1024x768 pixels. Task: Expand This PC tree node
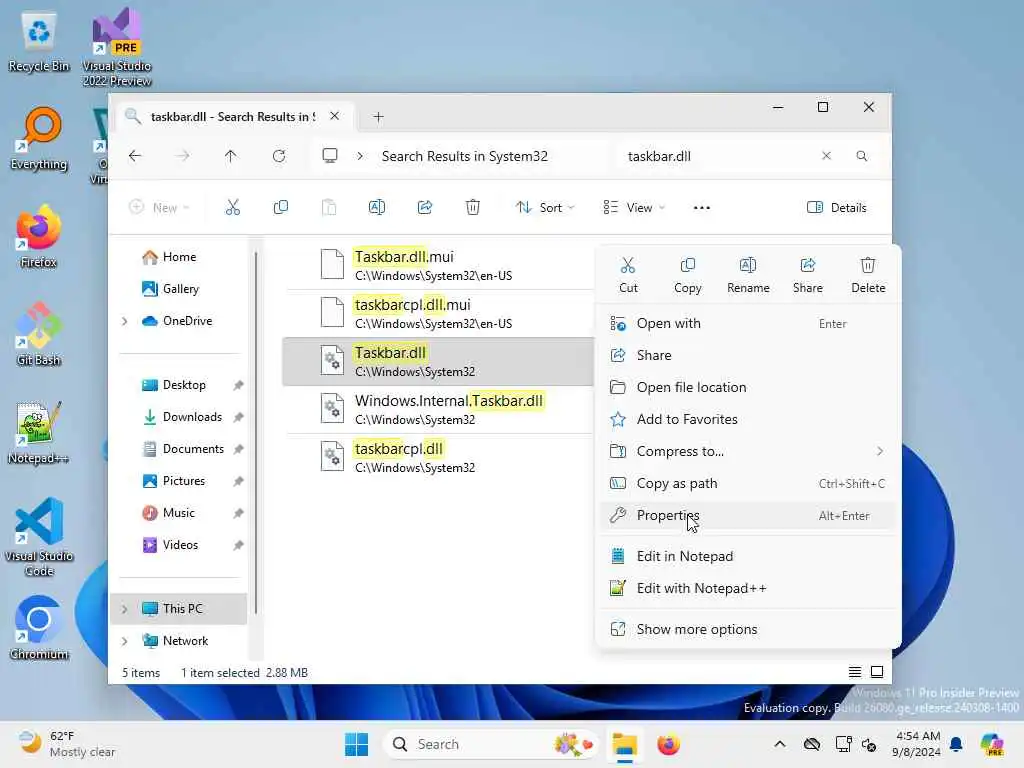click(x=125, y=609)
